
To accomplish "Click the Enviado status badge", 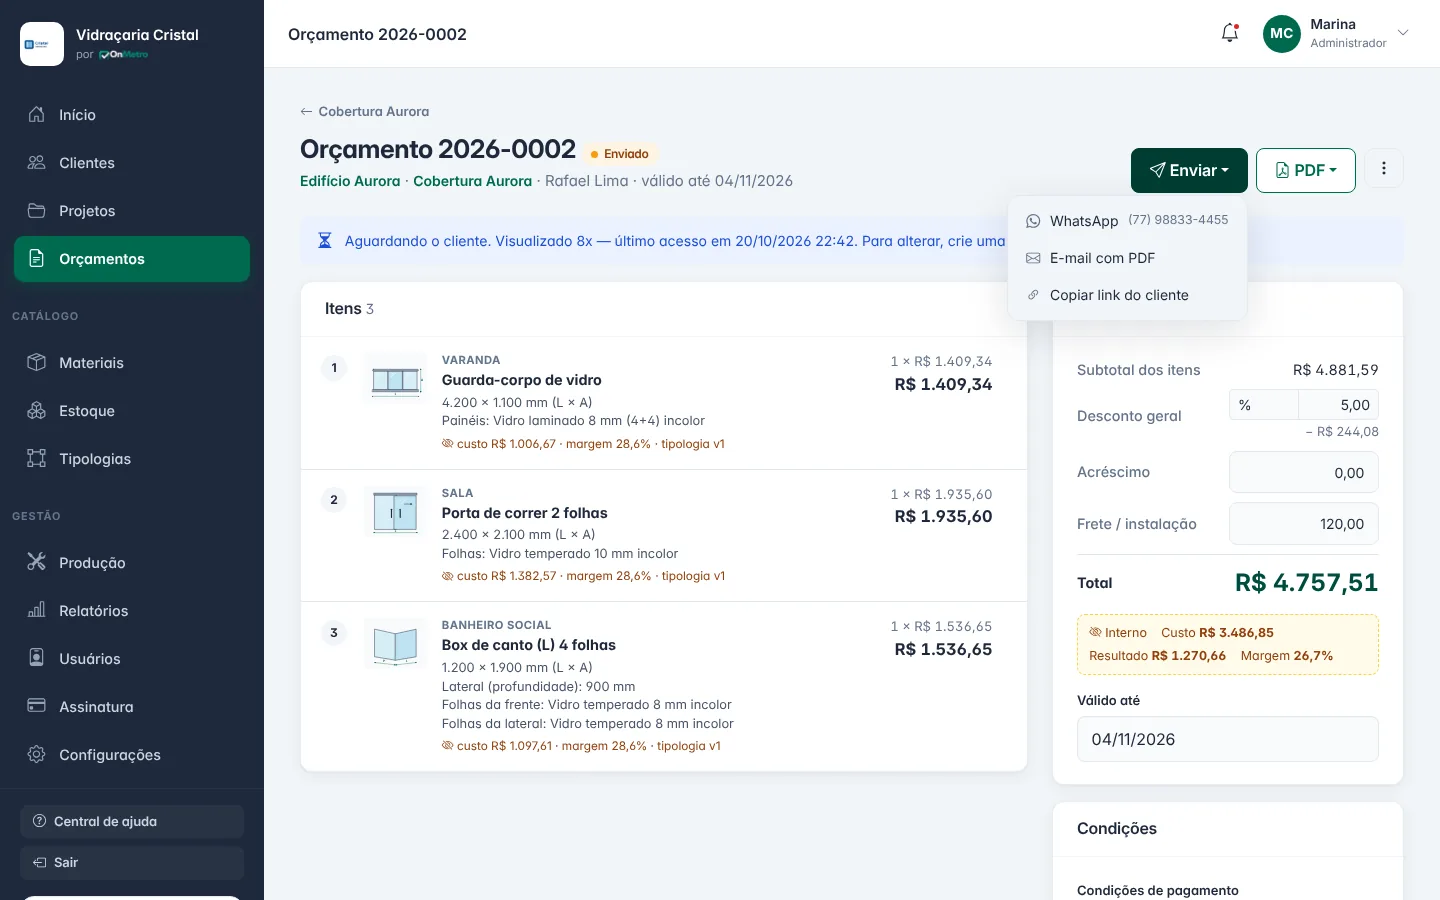I will [x=620, y=154].
